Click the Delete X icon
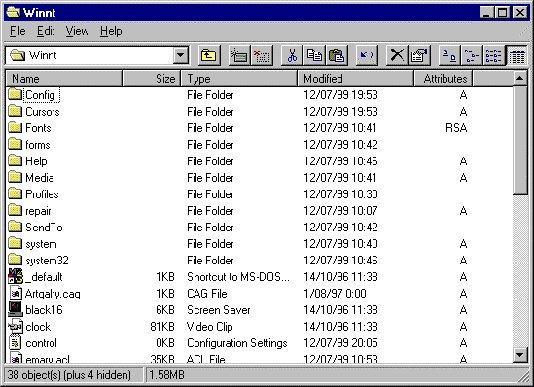534x387 pixels. [397, 55]
